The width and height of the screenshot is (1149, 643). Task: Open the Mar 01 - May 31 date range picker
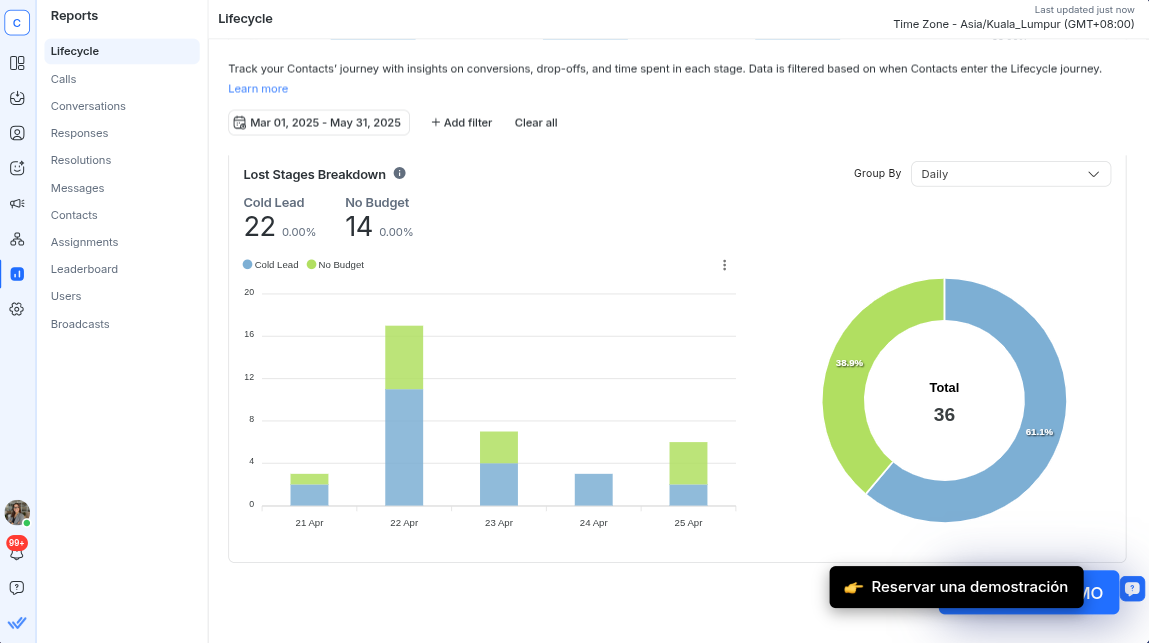point(319,122)
